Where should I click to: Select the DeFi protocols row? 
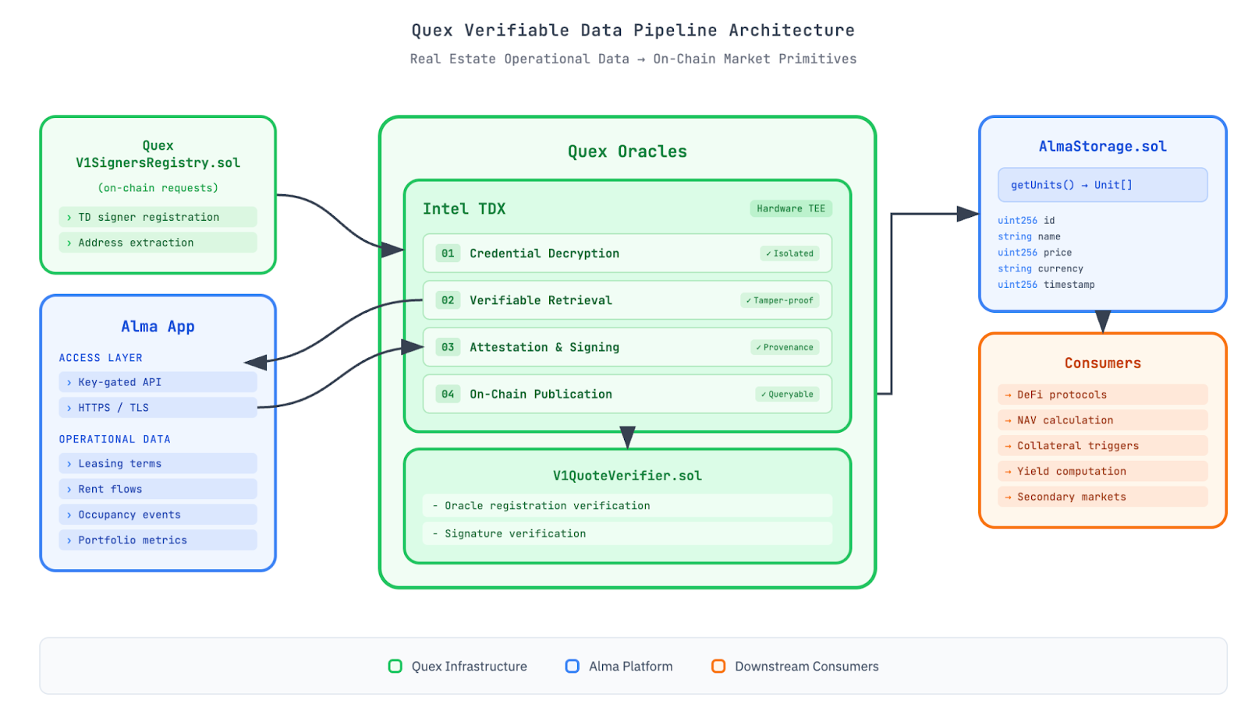[1102, 394]
